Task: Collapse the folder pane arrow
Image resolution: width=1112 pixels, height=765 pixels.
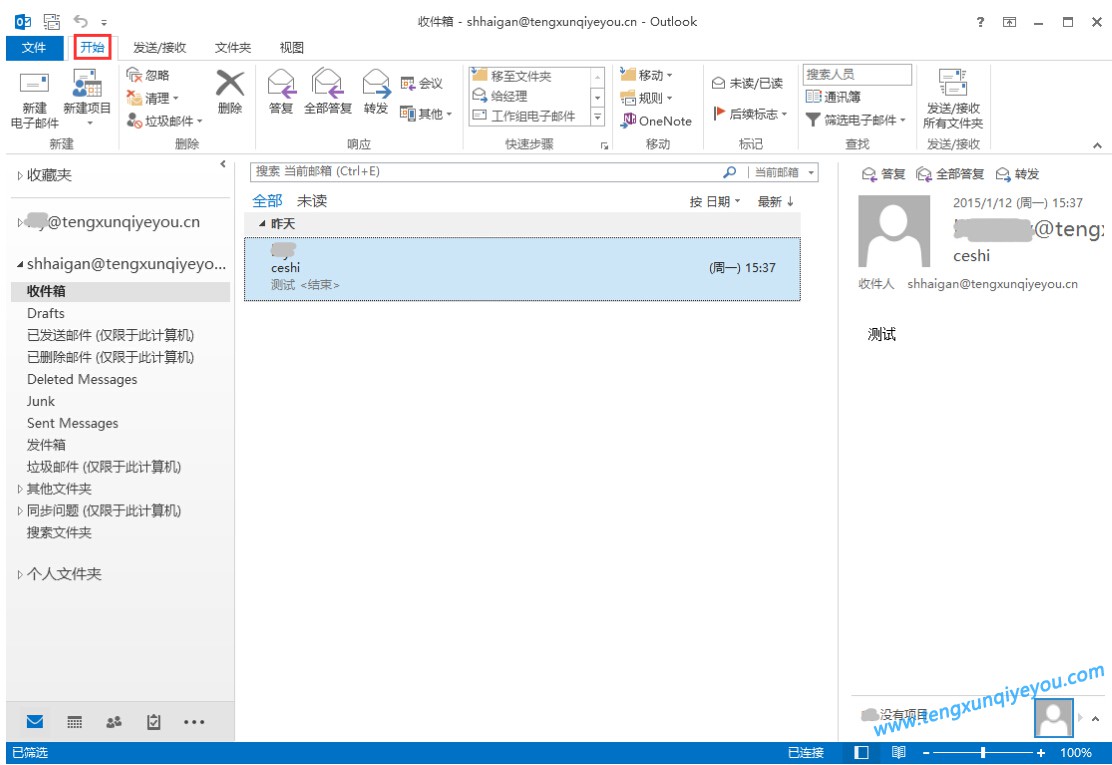Action: [223, 164]
